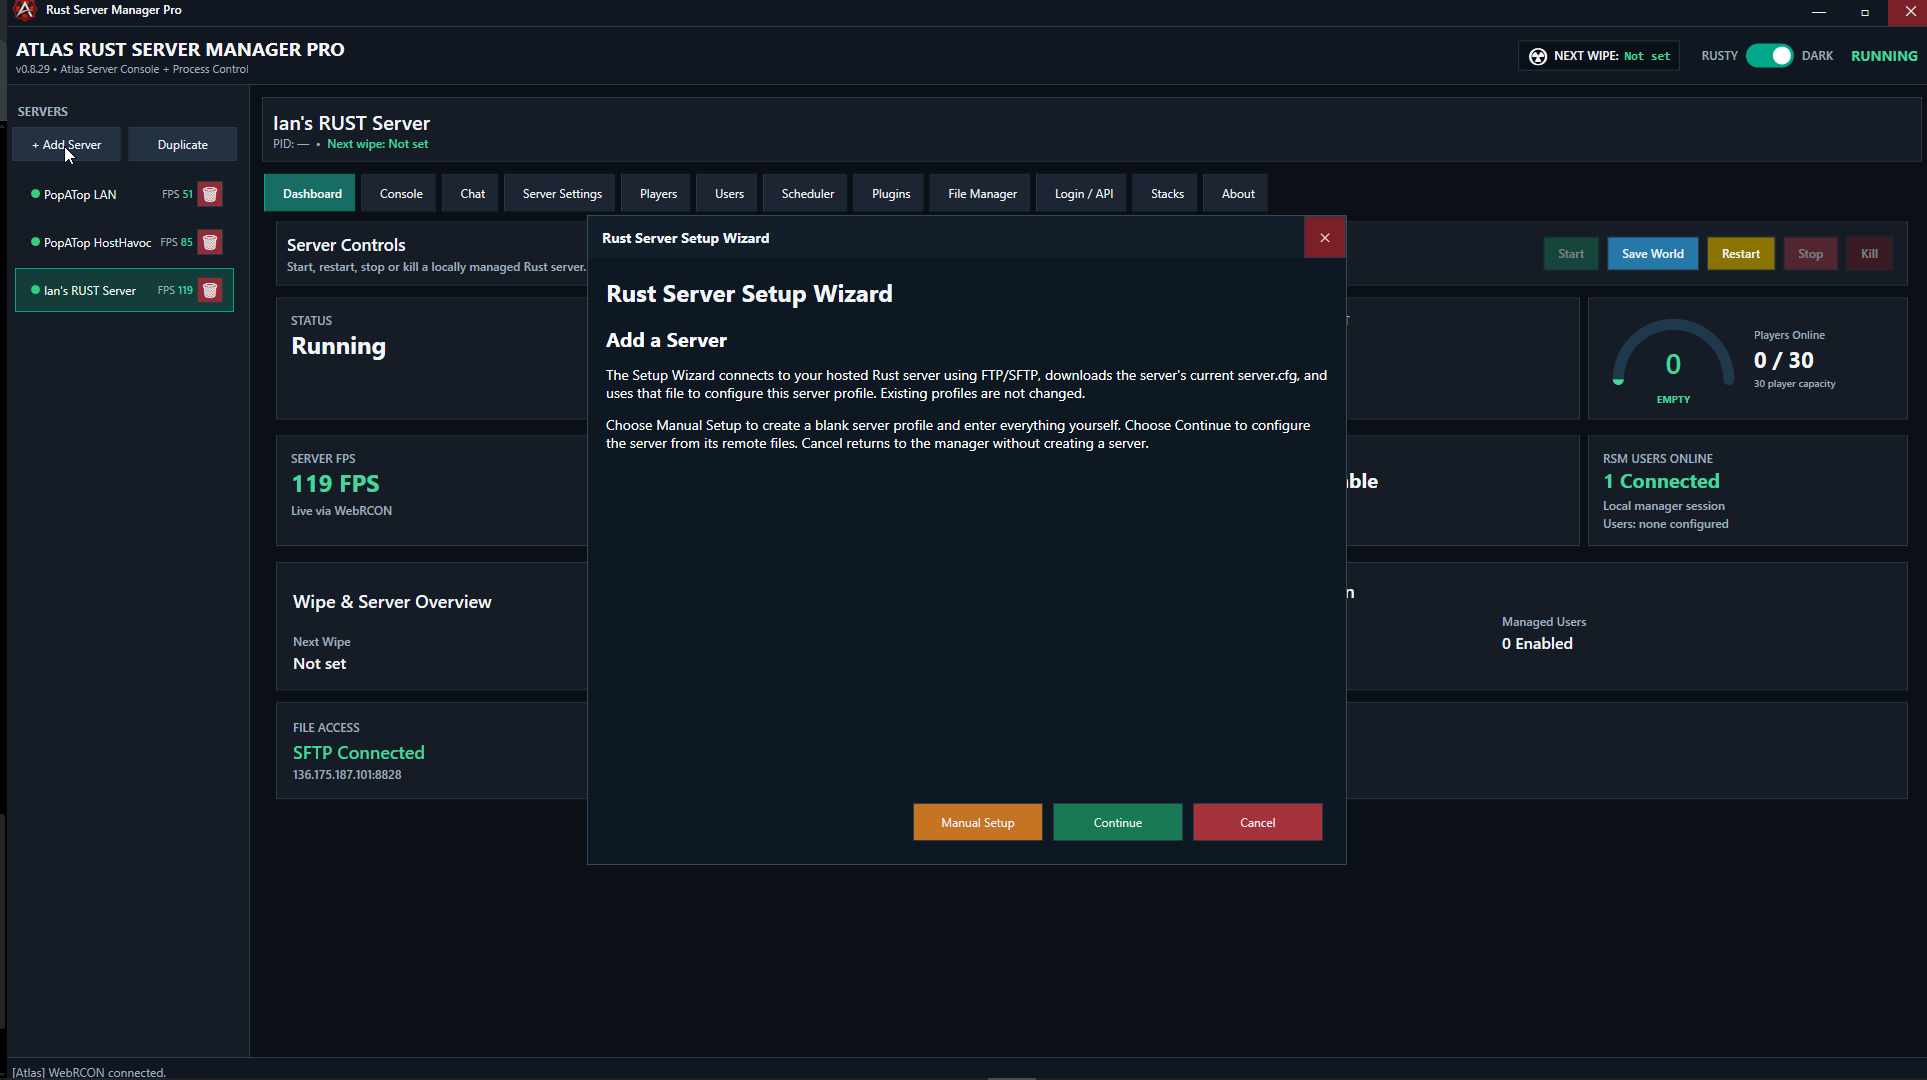The width and height of the screenshot is (1927, 1080).
Task: Click trash icon beside Ian's RUST Server
Action: click(210, 290)
